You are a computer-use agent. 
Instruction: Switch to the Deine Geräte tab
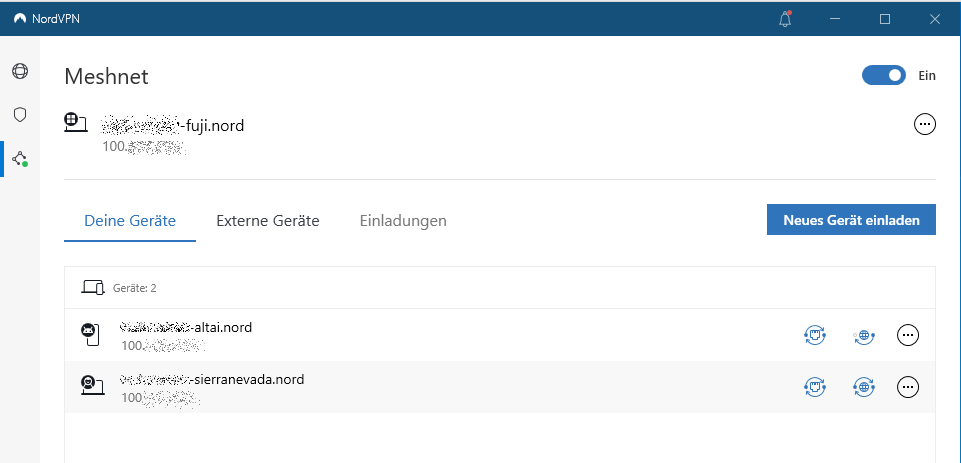pyautogui.click(x=130, y=221)
